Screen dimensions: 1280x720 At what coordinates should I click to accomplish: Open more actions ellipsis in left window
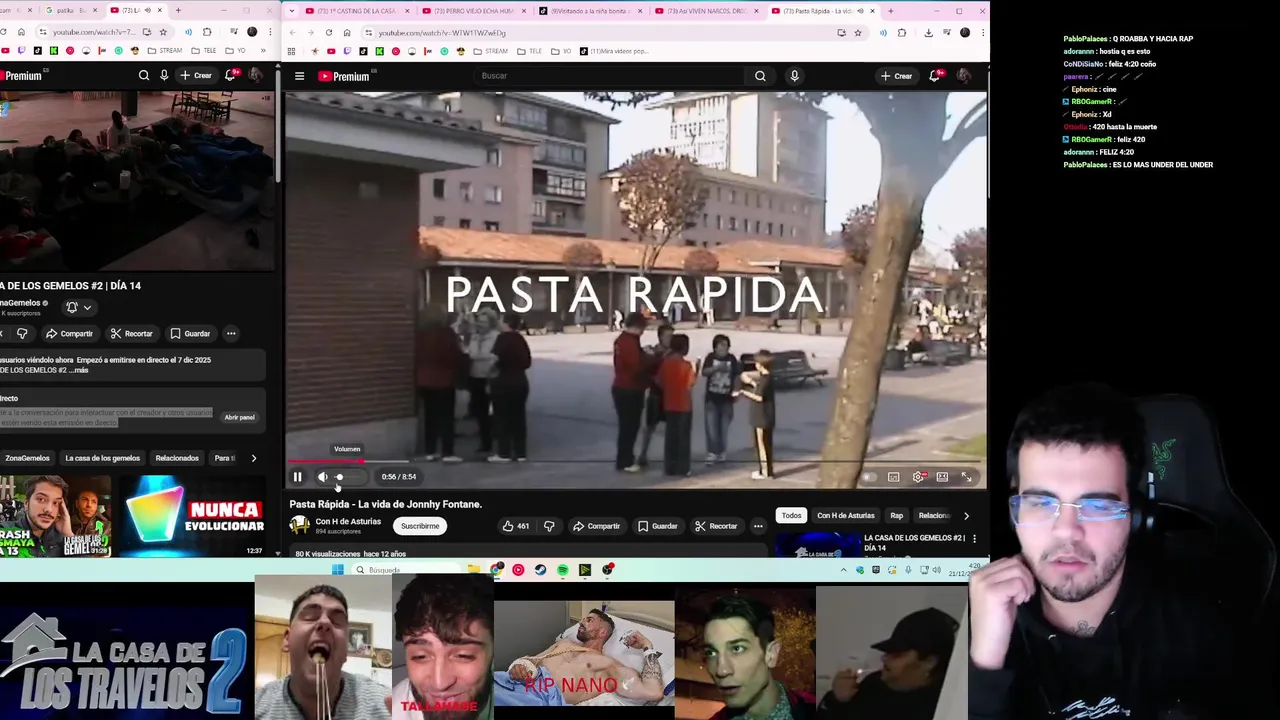click(x=231, y=334)
